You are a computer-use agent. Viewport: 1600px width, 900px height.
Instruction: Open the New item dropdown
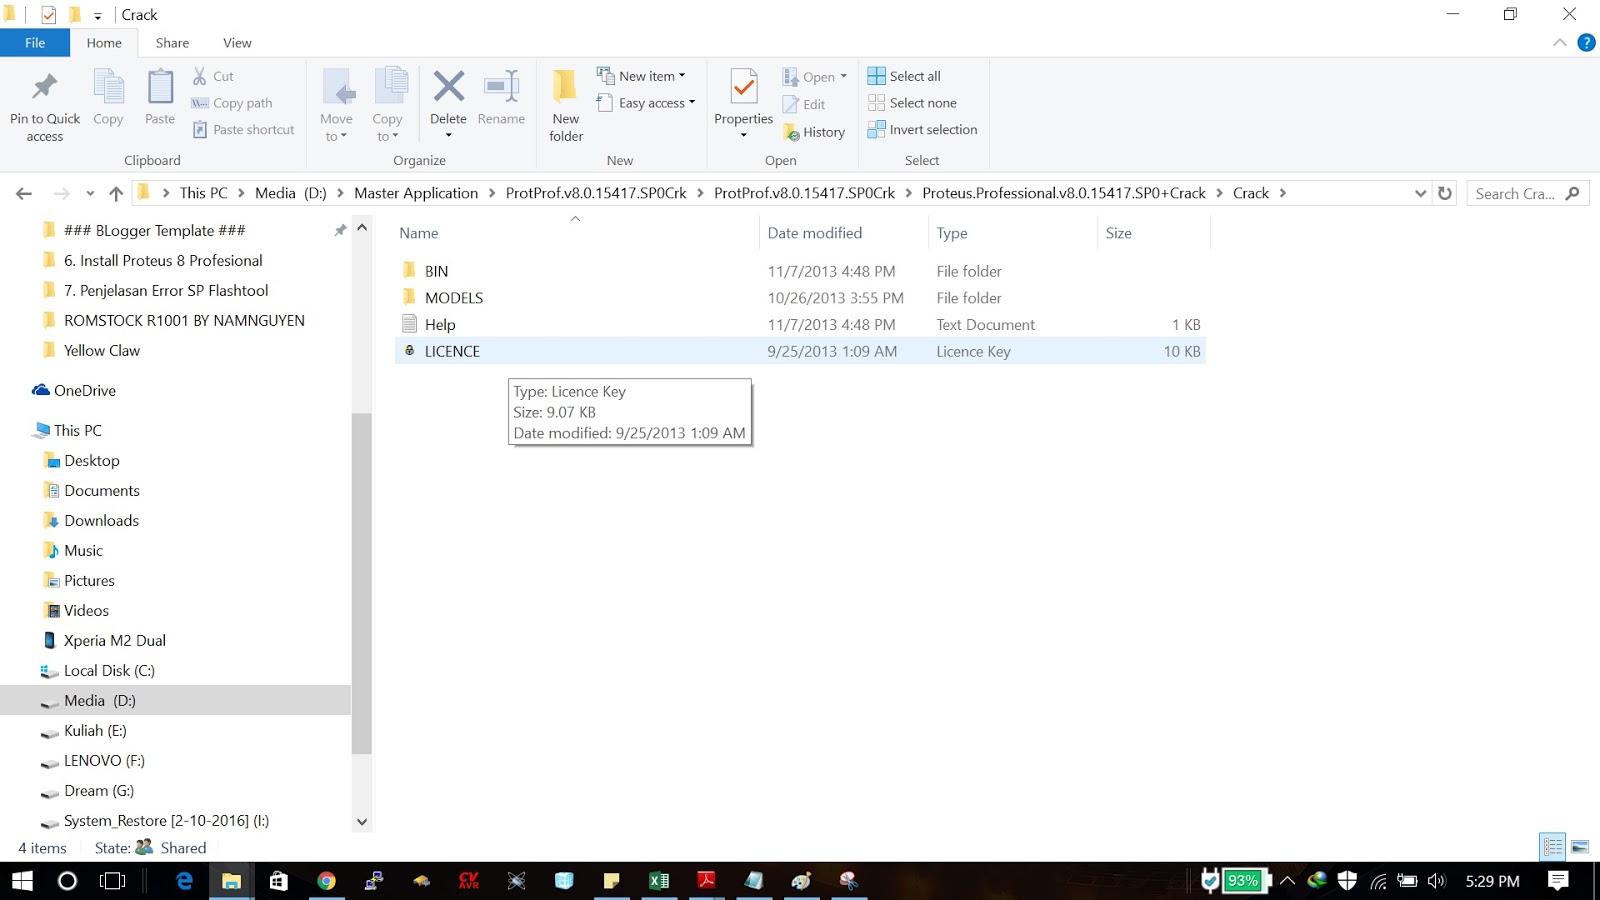tap(641, 76)
